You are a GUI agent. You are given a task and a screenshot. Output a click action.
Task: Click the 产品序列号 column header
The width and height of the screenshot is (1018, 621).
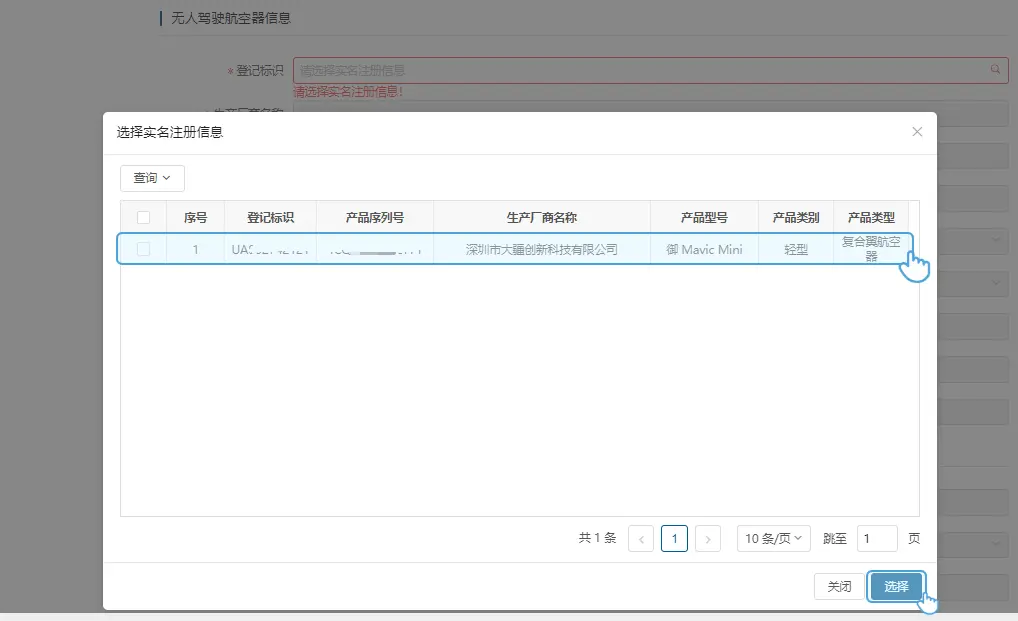[374, 216]
